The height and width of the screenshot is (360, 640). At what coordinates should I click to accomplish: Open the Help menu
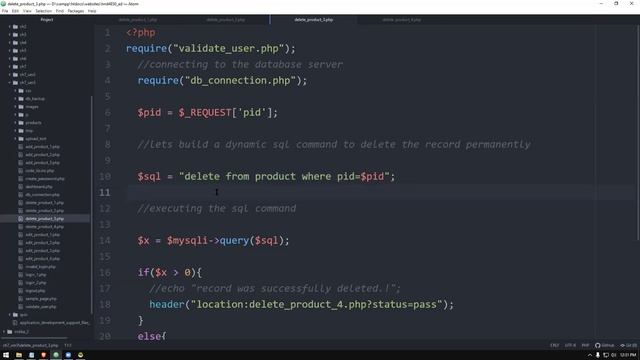92,11
